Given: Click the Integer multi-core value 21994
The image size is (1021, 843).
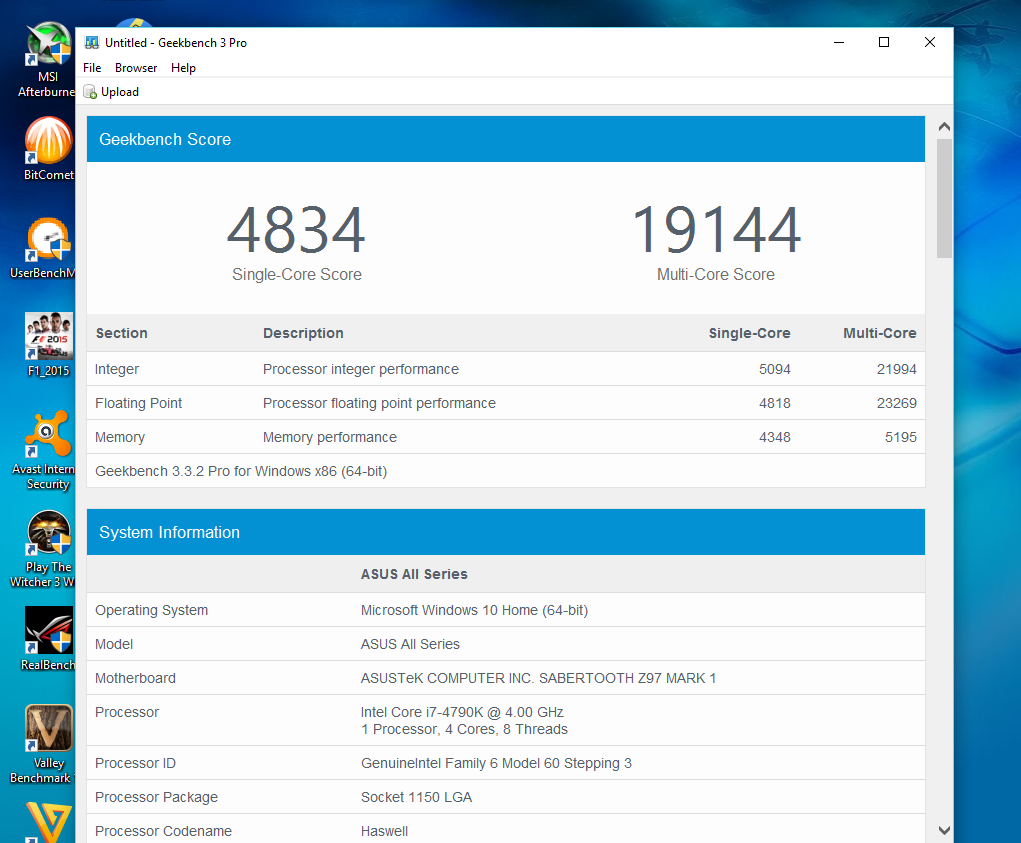Looking at the screenshot, I should 897,369.
